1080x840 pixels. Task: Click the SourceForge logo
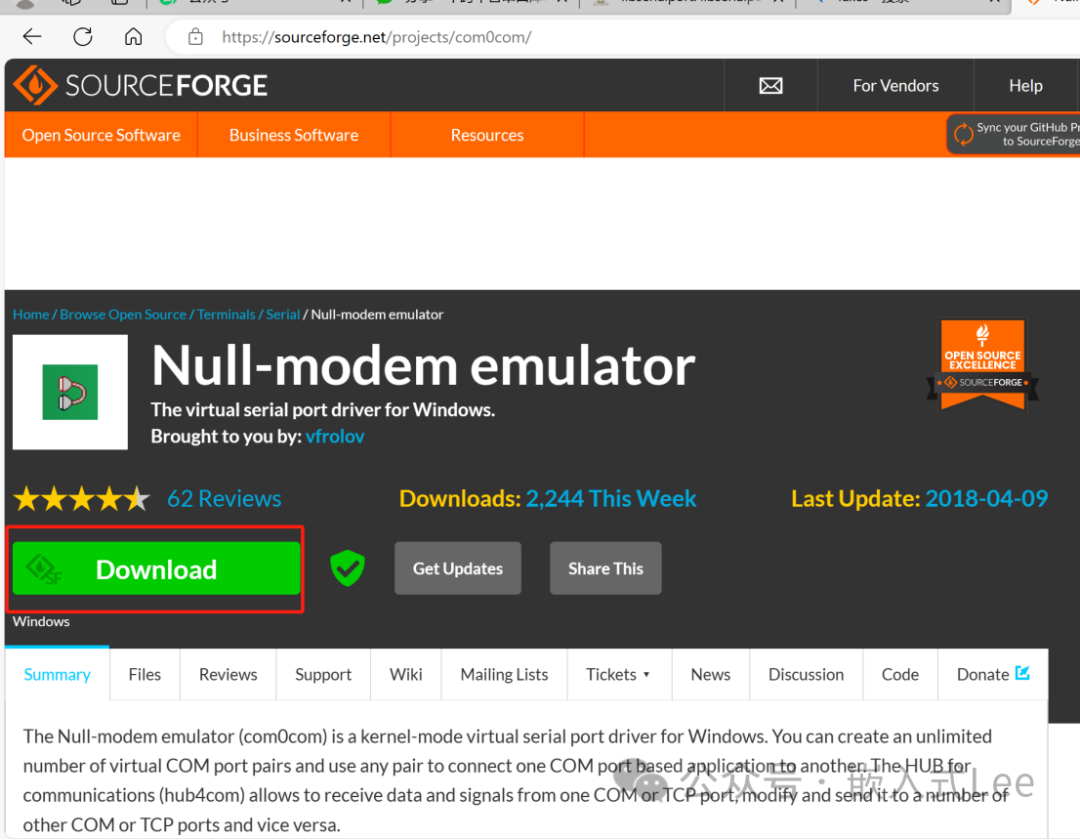[x=141, y=86]
